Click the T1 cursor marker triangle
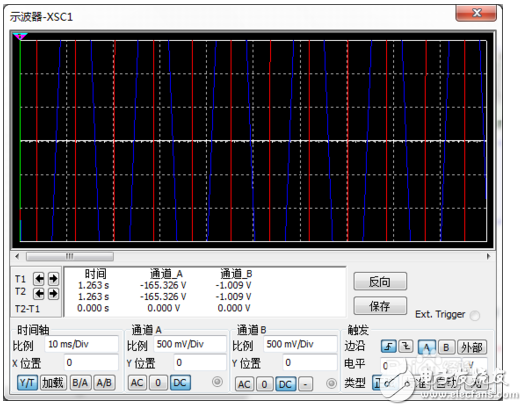 [x=20, y=36]
